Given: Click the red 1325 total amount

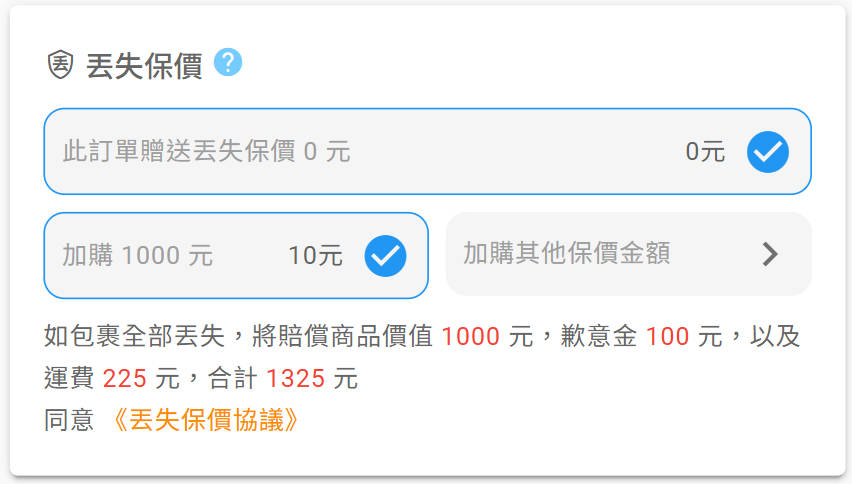Looking at the screenshot, I should pos(296,378).
